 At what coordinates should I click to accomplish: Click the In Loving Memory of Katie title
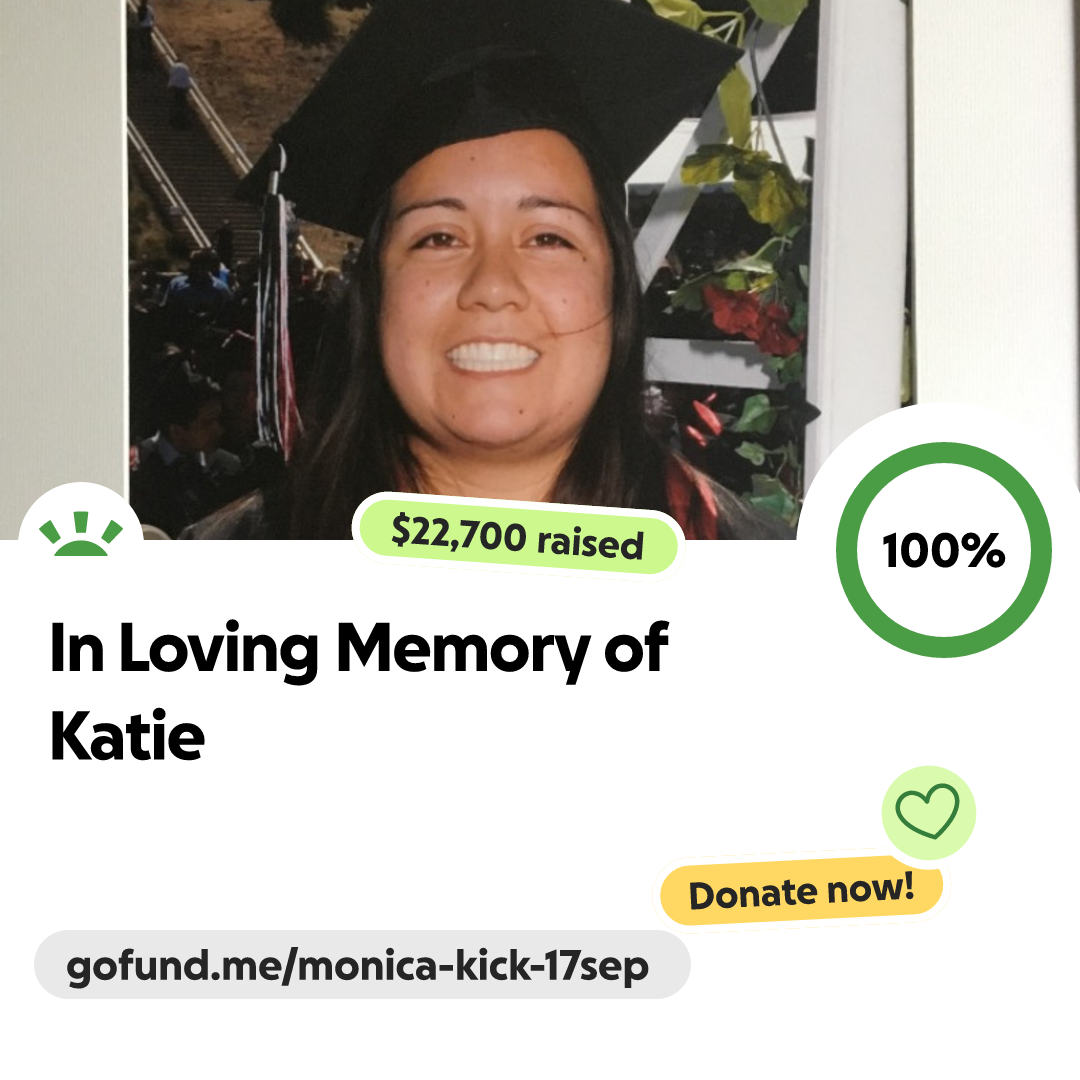tap(359, 690)
